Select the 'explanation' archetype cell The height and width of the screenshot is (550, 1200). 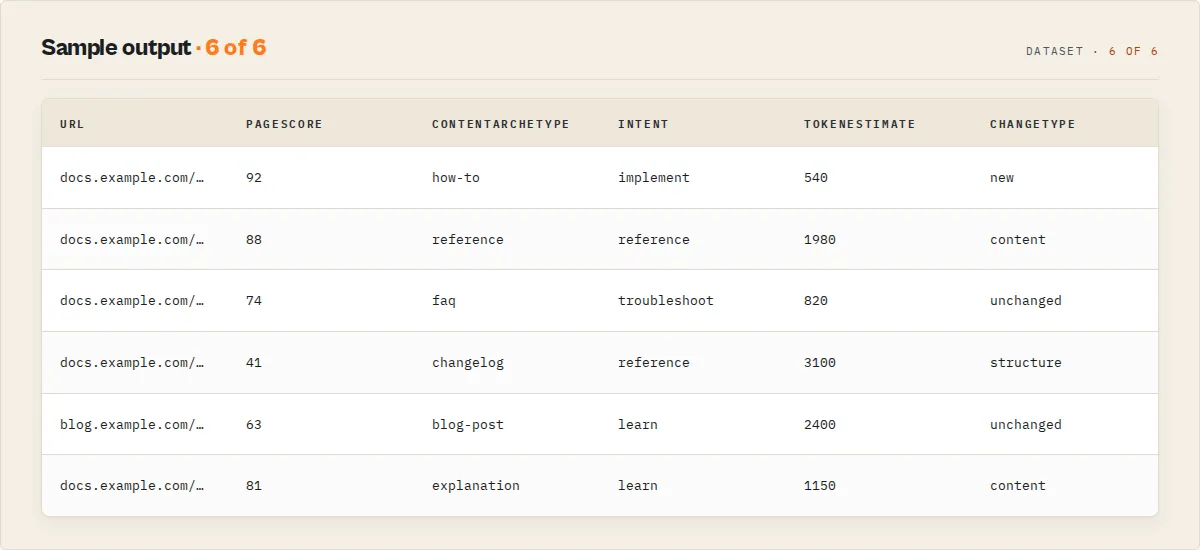point(476,486)
